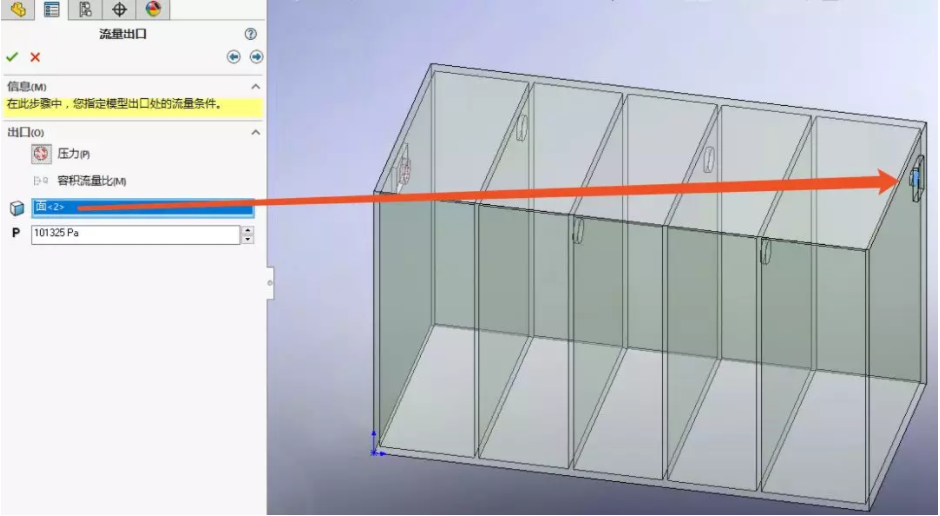
Task: Click the panel splitter collapse handle
Action: pos(270,283)
